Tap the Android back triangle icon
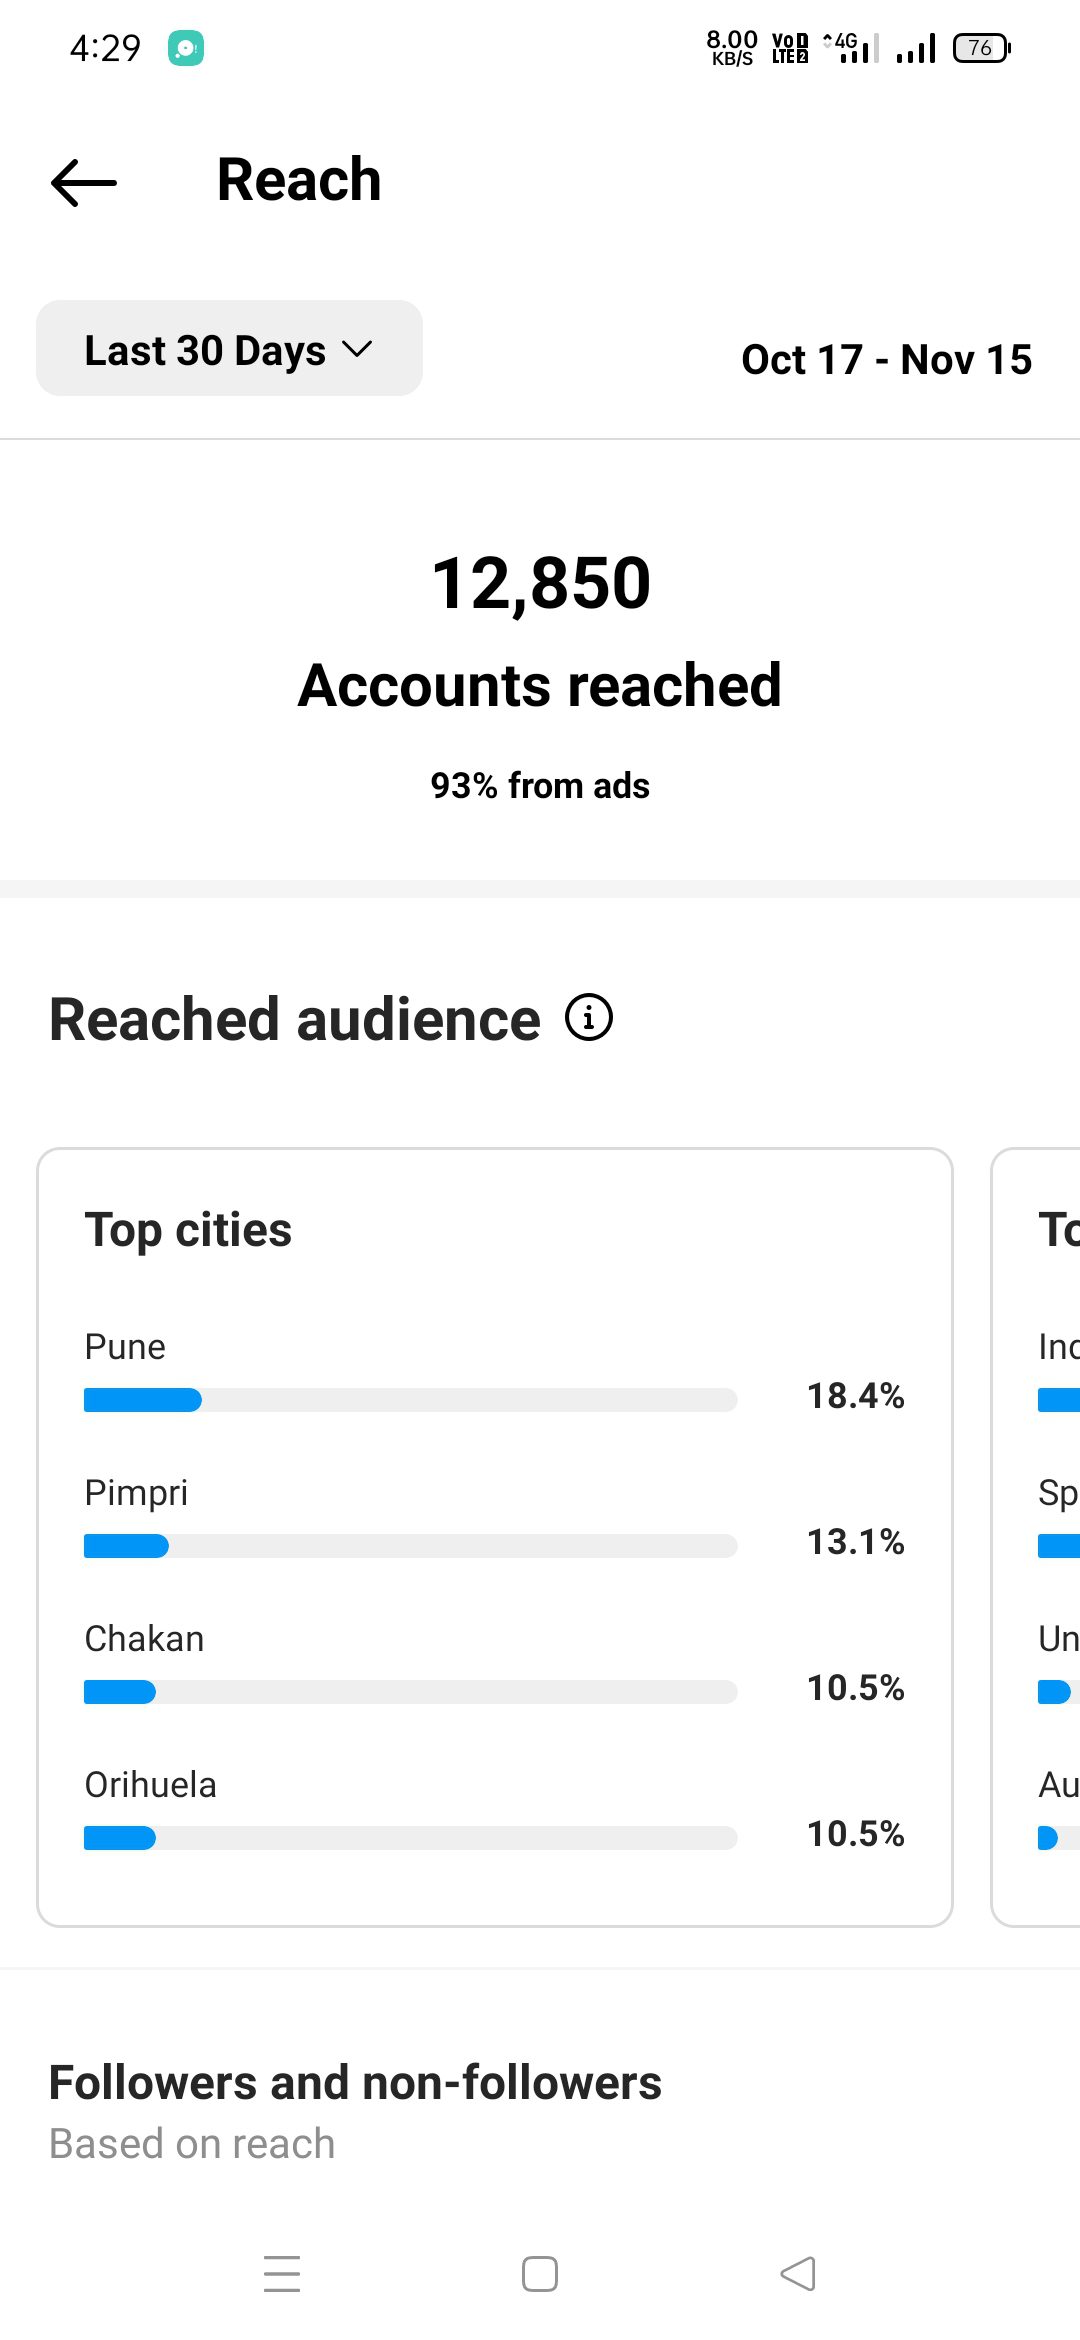The image size is (1080, 2340). 798,2273
